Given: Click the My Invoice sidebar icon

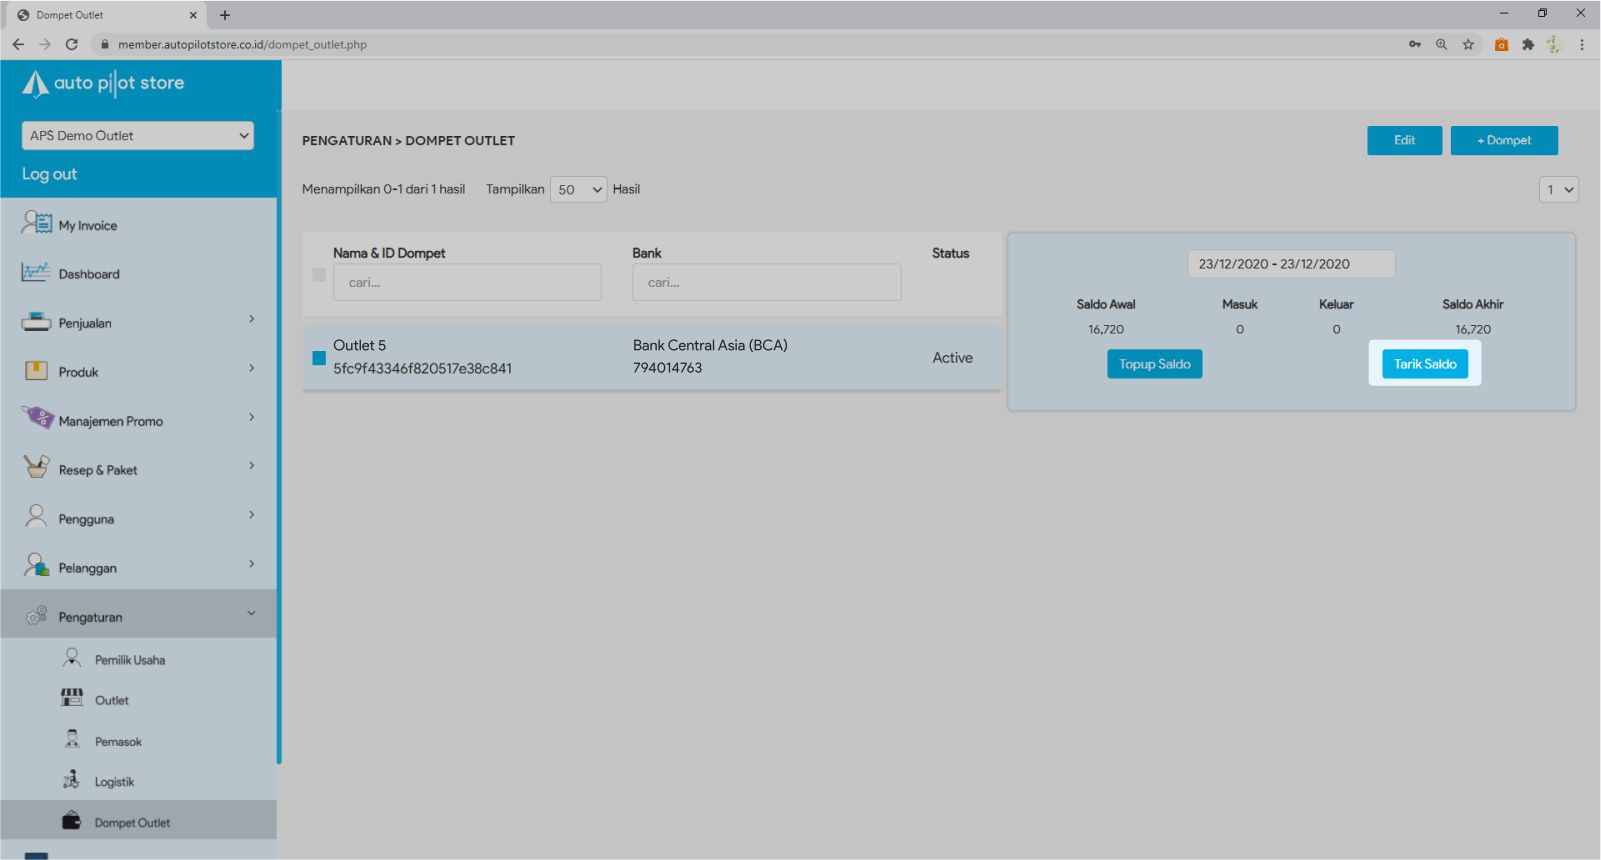Looking at the screenshot, I should [x=37, y=223].
